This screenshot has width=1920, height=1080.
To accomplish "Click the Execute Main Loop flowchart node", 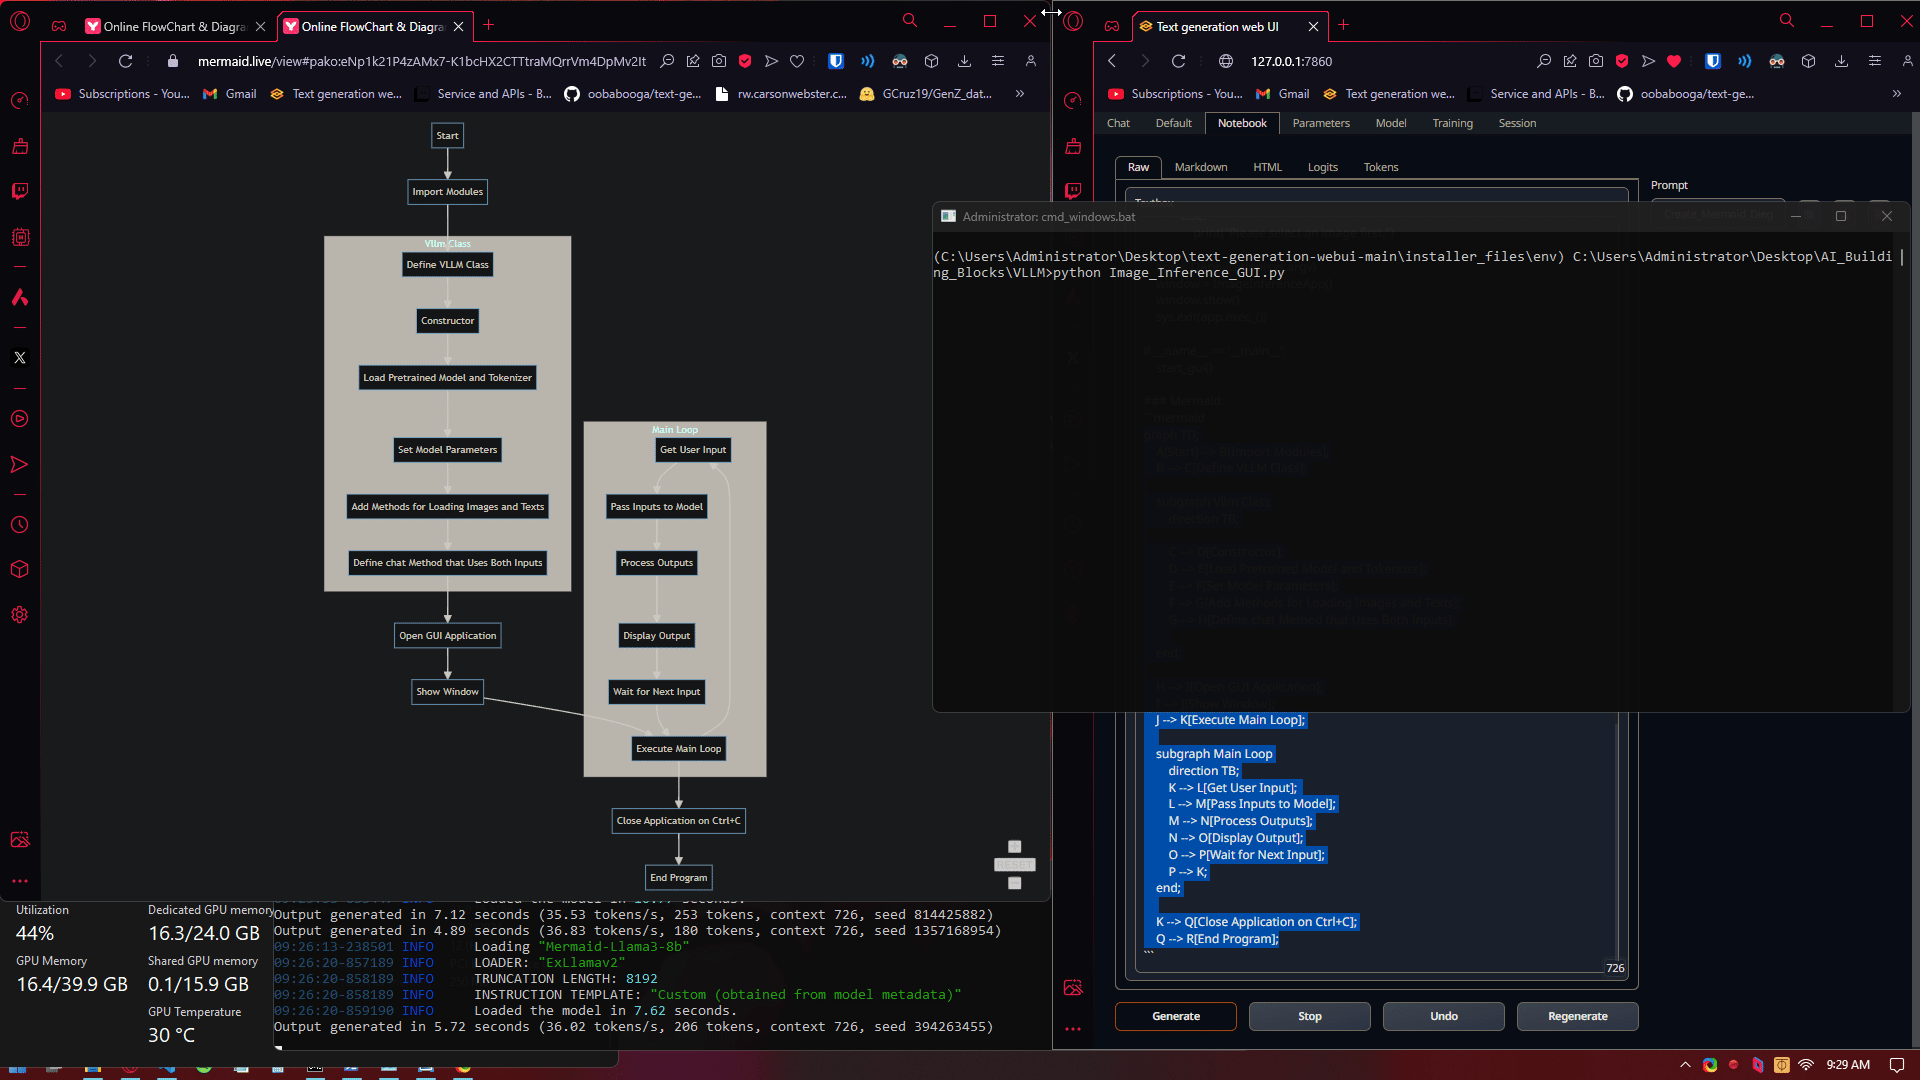I will (678, 749).
